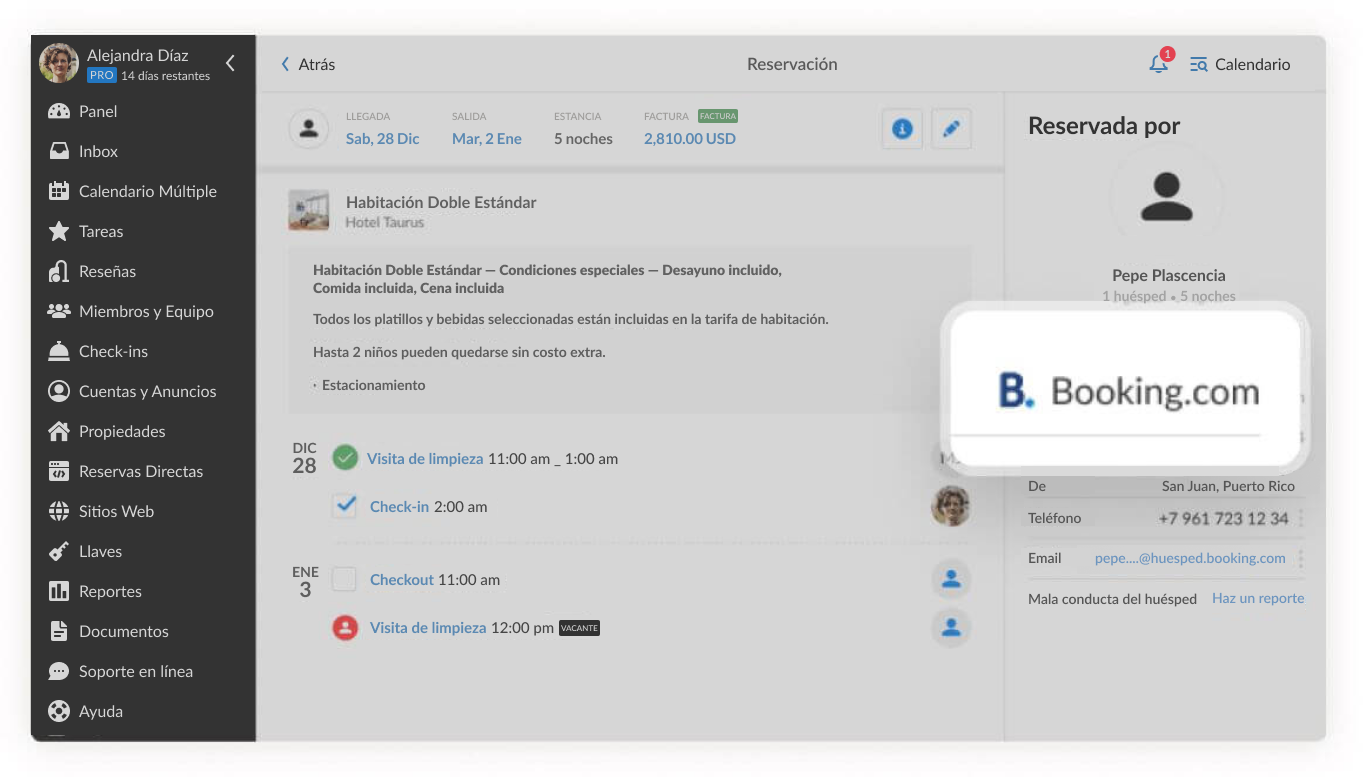Open options menu next to Email
The width and height of the screenshot is (1366, 777).
(1300, 558)
